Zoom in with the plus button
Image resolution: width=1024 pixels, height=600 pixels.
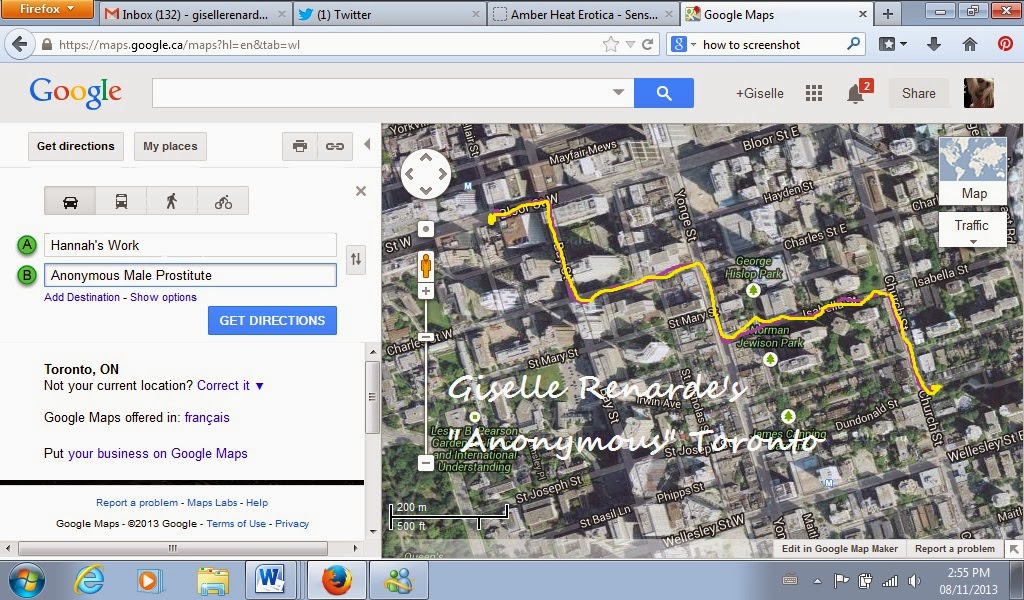click(426, 291)
